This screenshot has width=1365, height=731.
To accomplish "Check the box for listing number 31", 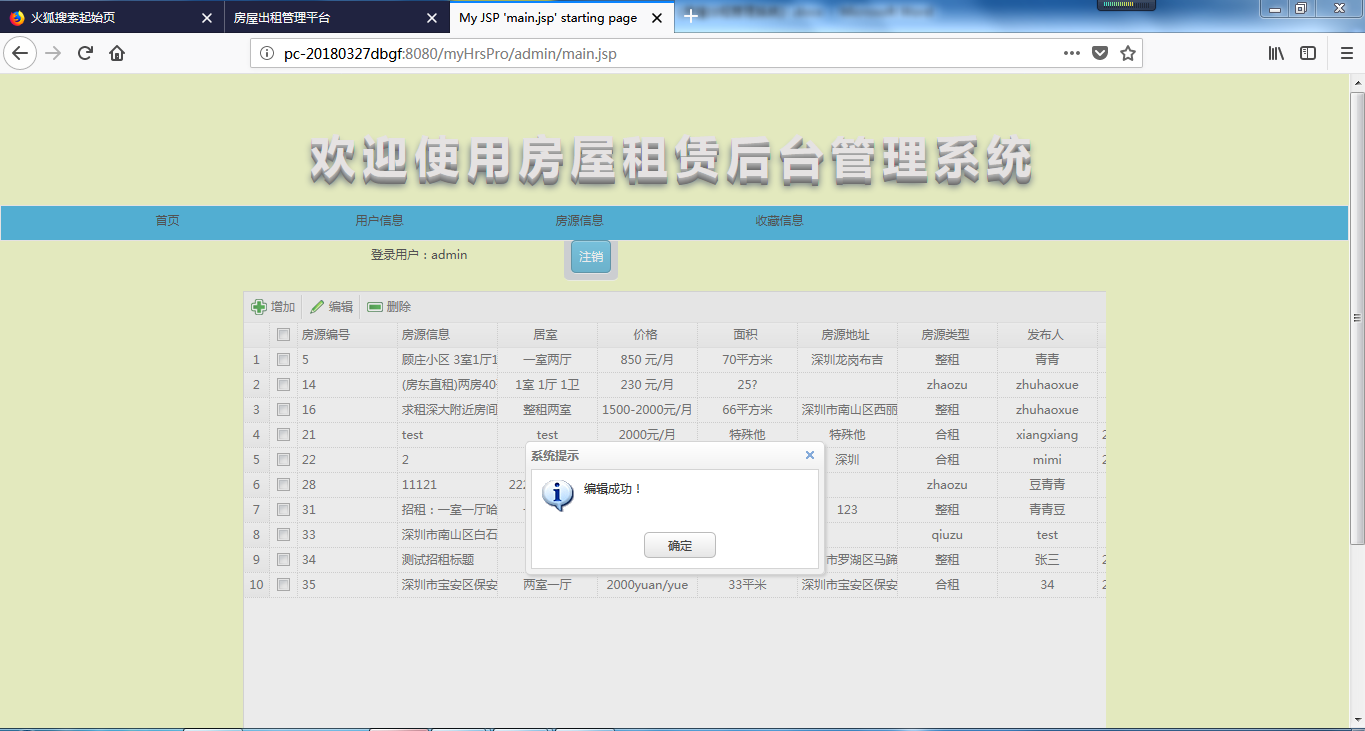I will pyautogui.click(x=283, y=510).
